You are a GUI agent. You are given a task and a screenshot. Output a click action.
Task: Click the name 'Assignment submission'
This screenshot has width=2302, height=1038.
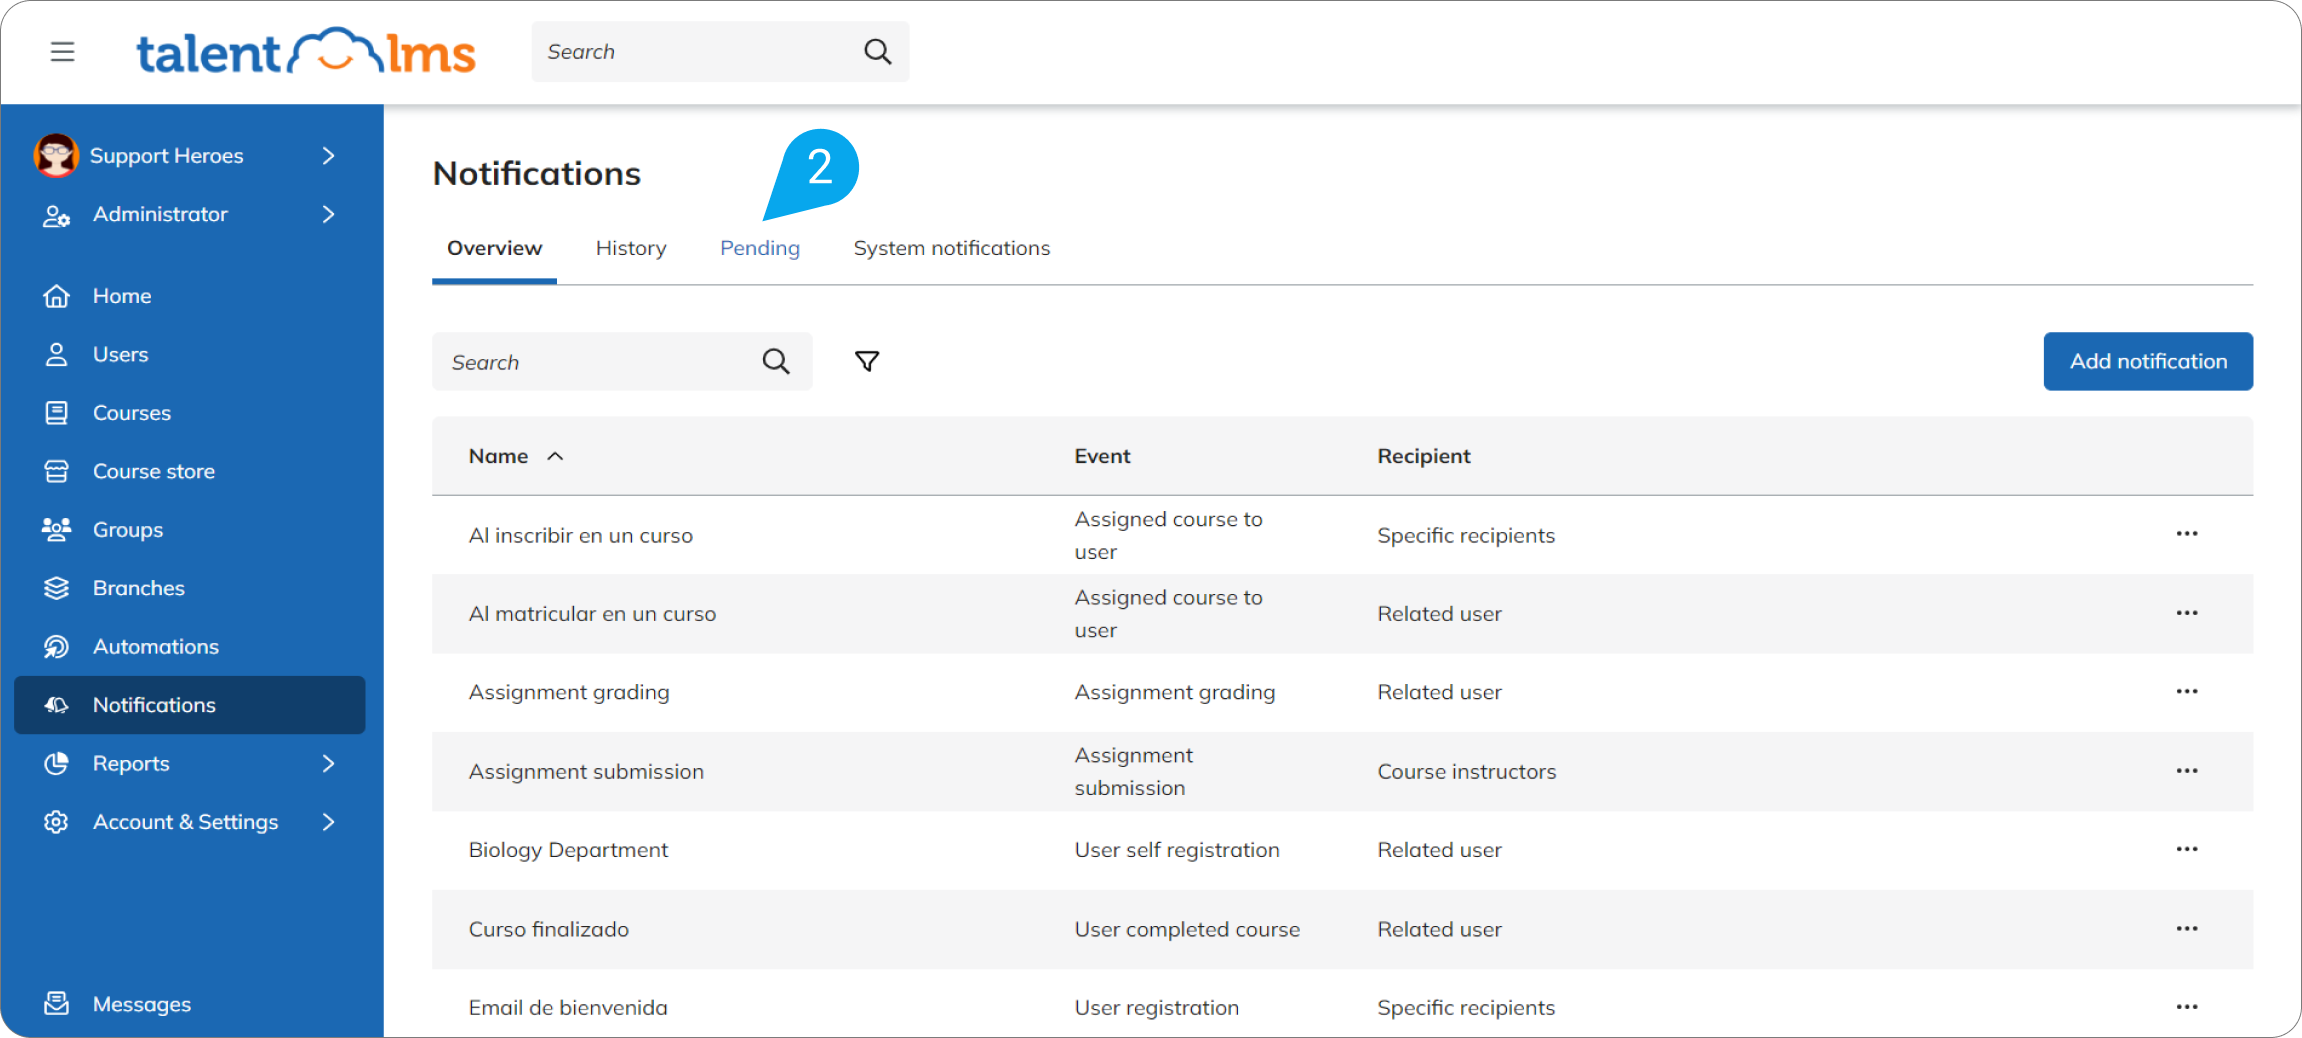[586, 772]
